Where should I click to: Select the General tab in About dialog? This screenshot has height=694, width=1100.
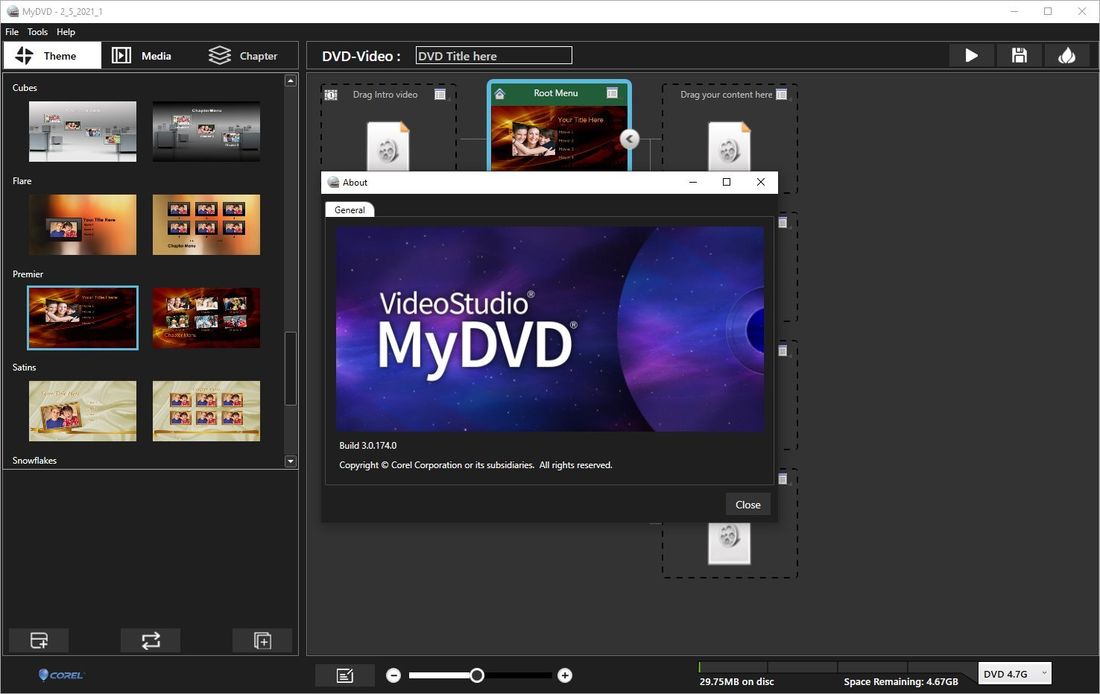(349, 210)
